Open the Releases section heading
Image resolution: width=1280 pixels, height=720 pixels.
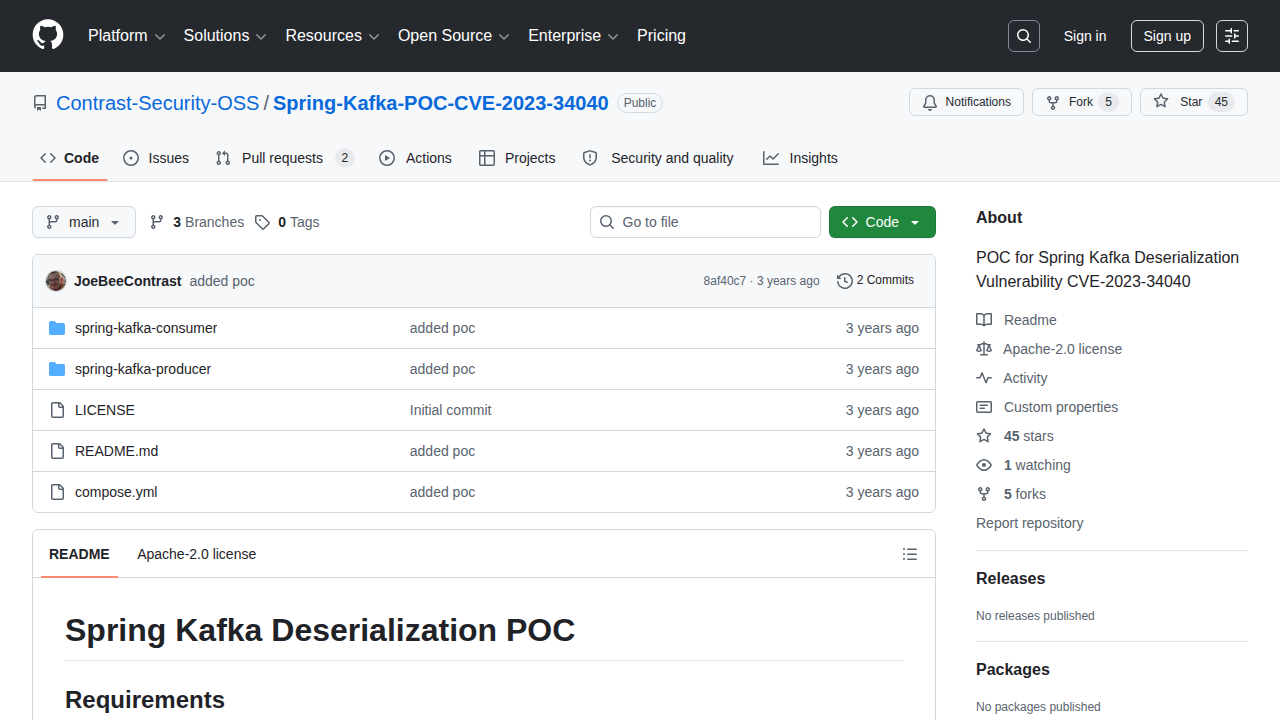1010,579
